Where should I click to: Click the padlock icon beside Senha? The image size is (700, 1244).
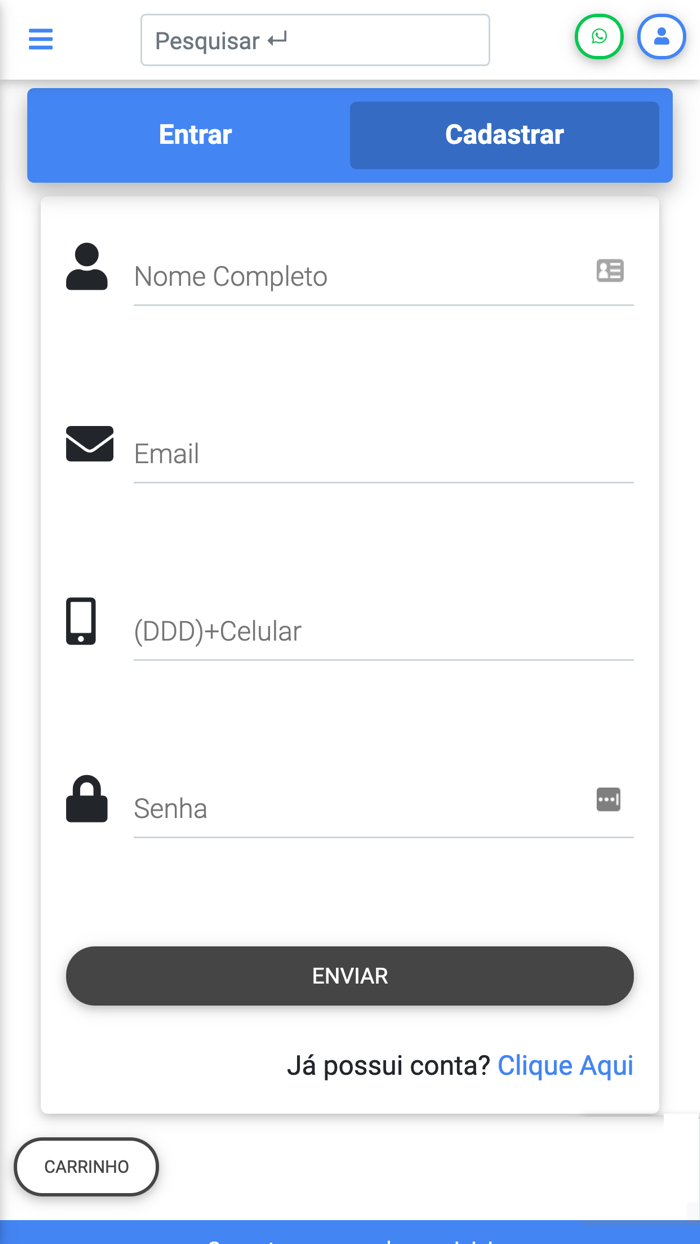coord(87,799)
